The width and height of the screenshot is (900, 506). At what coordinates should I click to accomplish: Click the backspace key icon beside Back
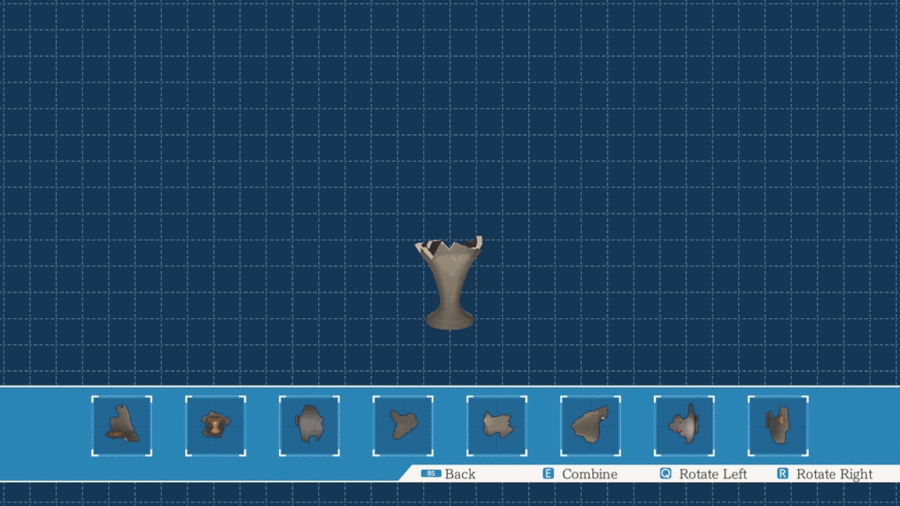[x=430, y=473]
